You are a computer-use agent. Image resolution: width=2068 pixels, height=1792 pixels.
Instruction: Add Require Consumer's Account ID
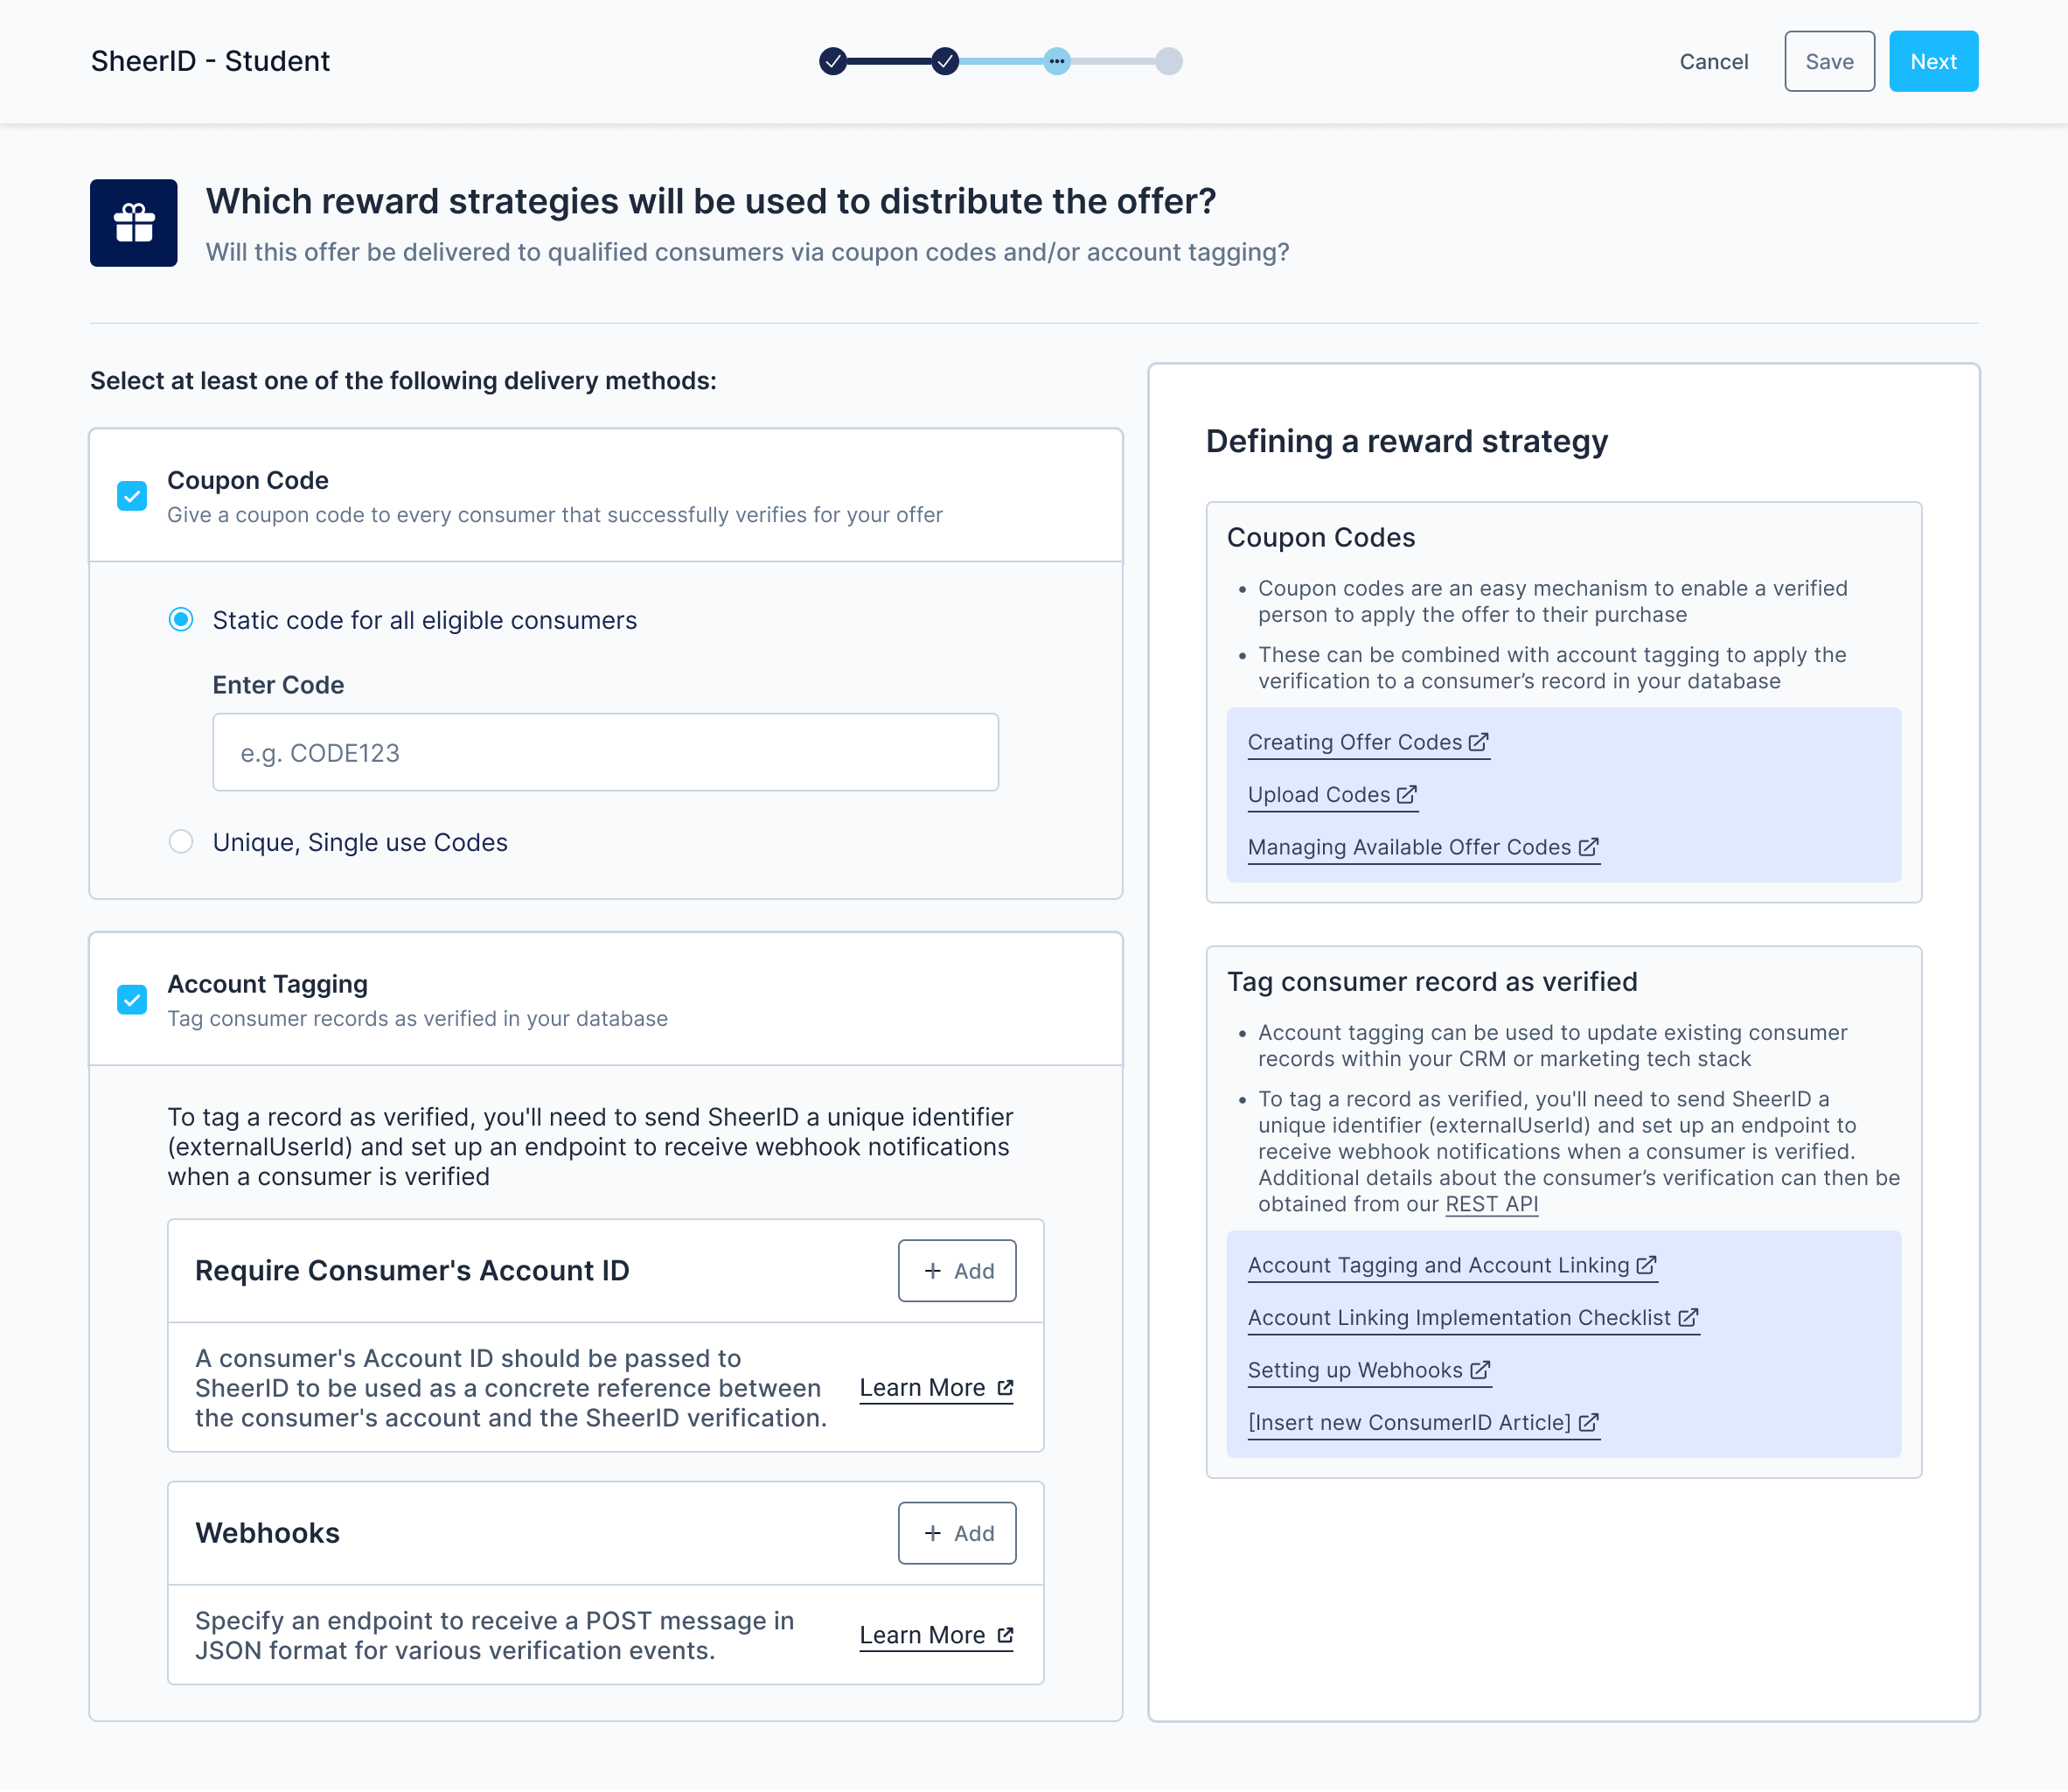tap(956, 1271)
